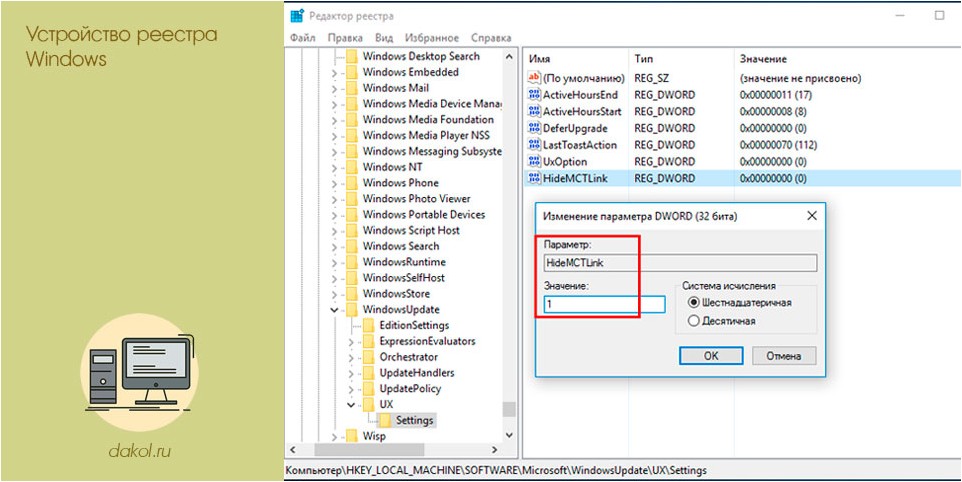This screenshot has height=482, width=962.
Task: Expand the Windows Mail tree node
Action: pos(334,89)
